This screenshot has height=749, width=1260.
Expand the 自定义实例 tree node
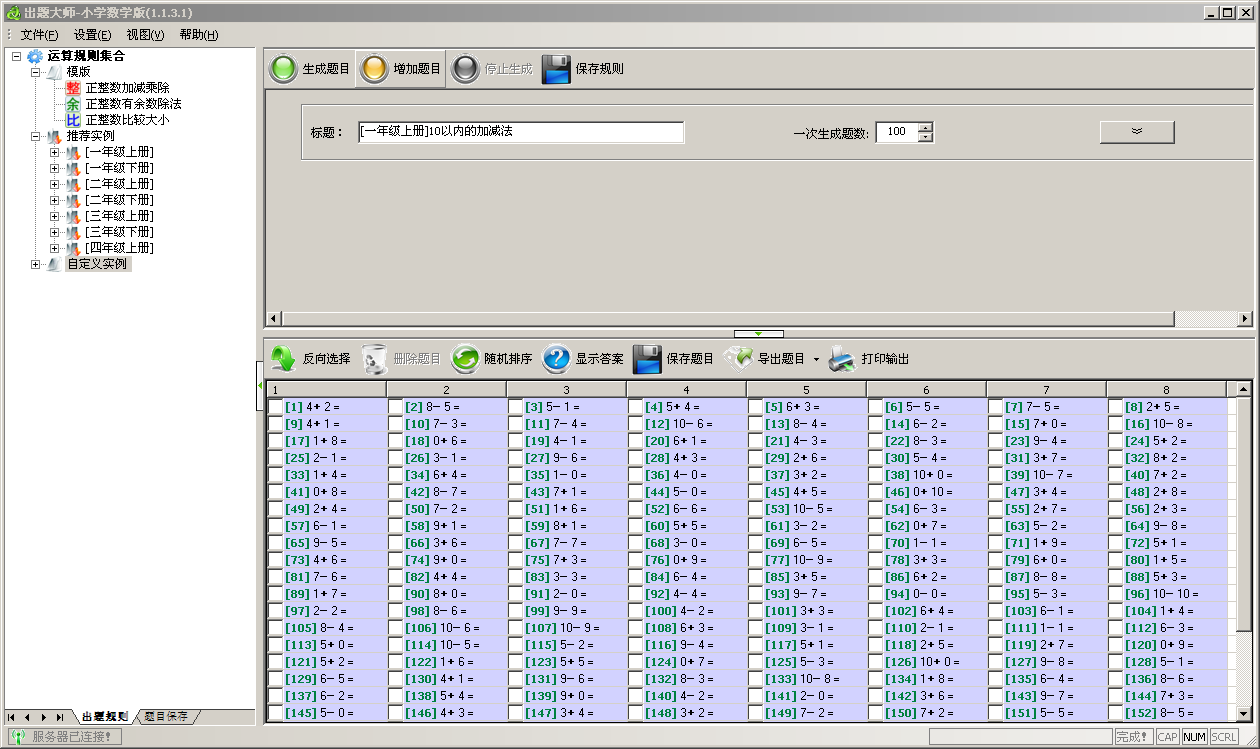pos(36,264)
